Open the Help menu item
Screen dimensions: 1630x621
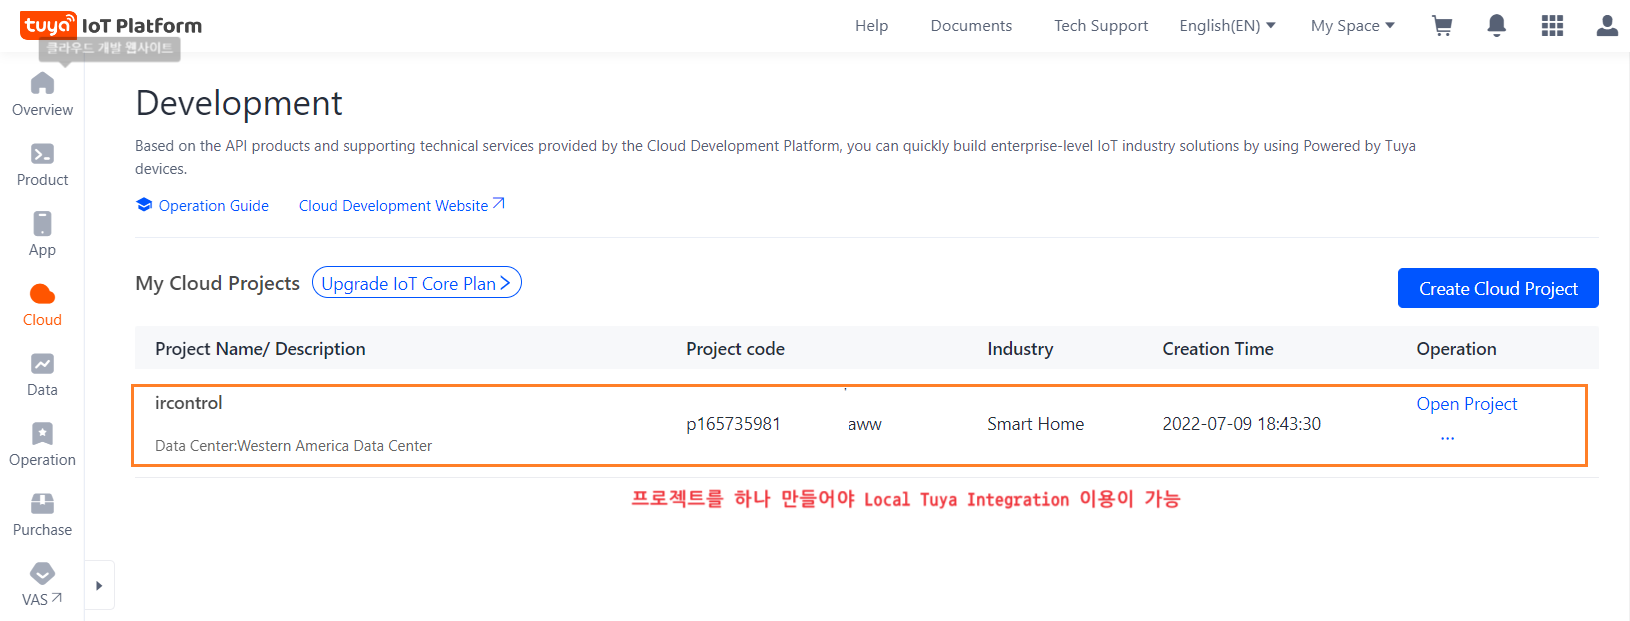(871, 26)
